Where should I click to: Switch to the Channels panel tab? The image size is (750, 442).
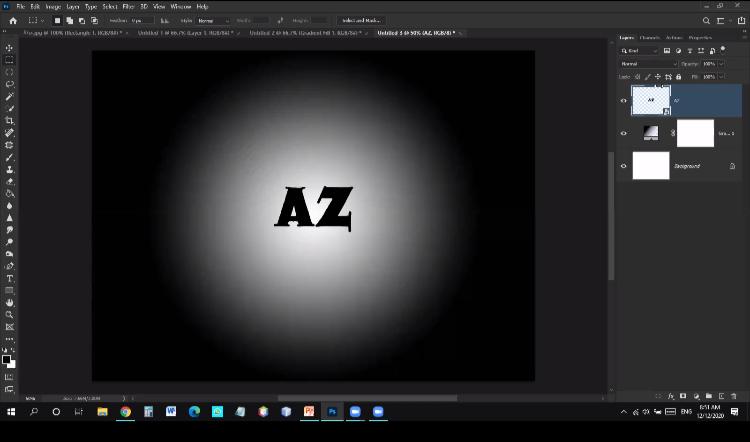(x=649, y=38)
